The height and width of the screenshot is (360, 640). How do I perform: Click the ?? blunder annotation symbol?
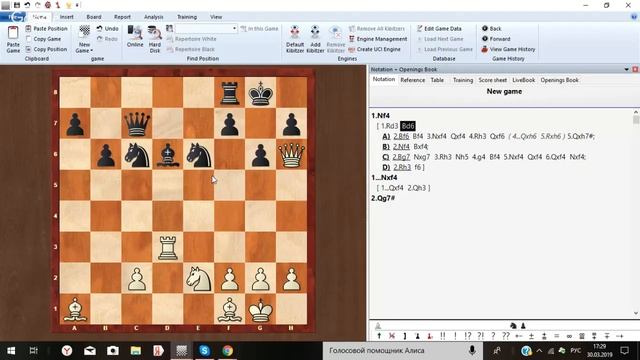pos(506,336)
